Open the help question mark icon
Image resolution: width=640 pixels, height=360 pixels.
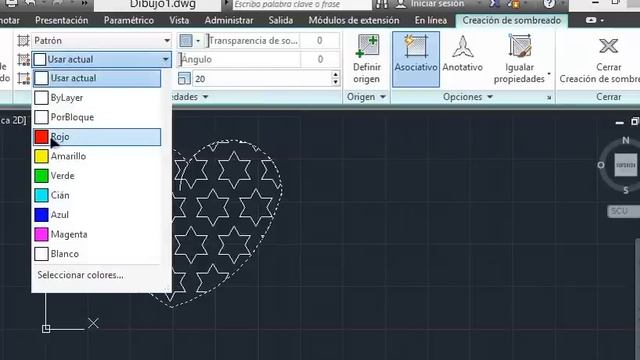click(x=549, y=4)
